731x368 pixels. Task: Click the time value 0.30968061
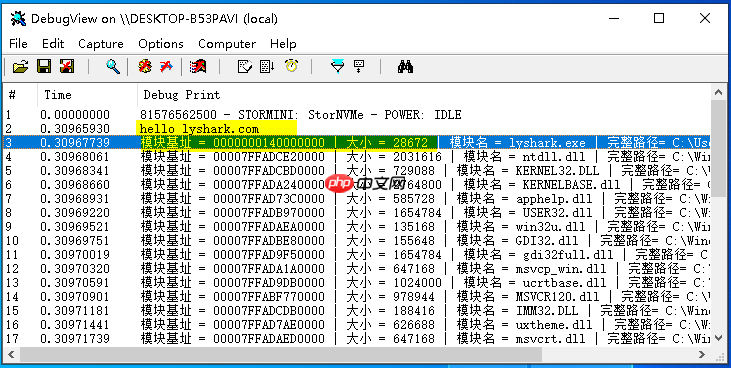coord(75,157)
